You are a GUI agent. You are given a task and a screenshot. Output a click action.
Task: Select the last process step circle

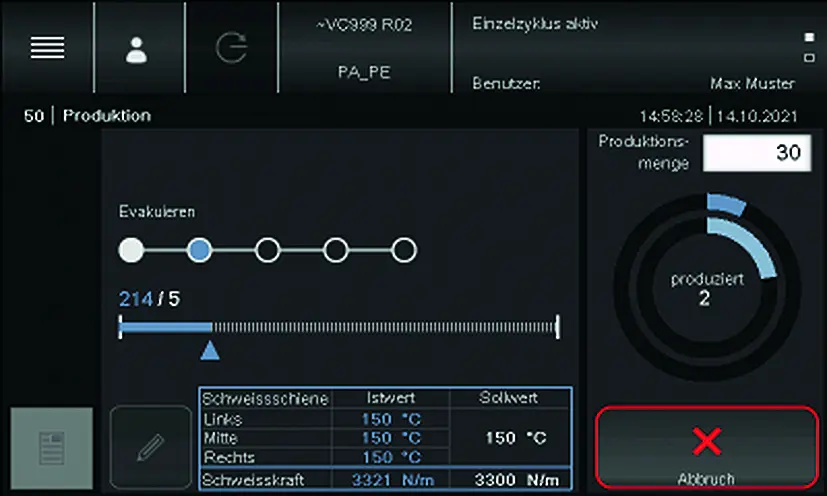(403, 250)
